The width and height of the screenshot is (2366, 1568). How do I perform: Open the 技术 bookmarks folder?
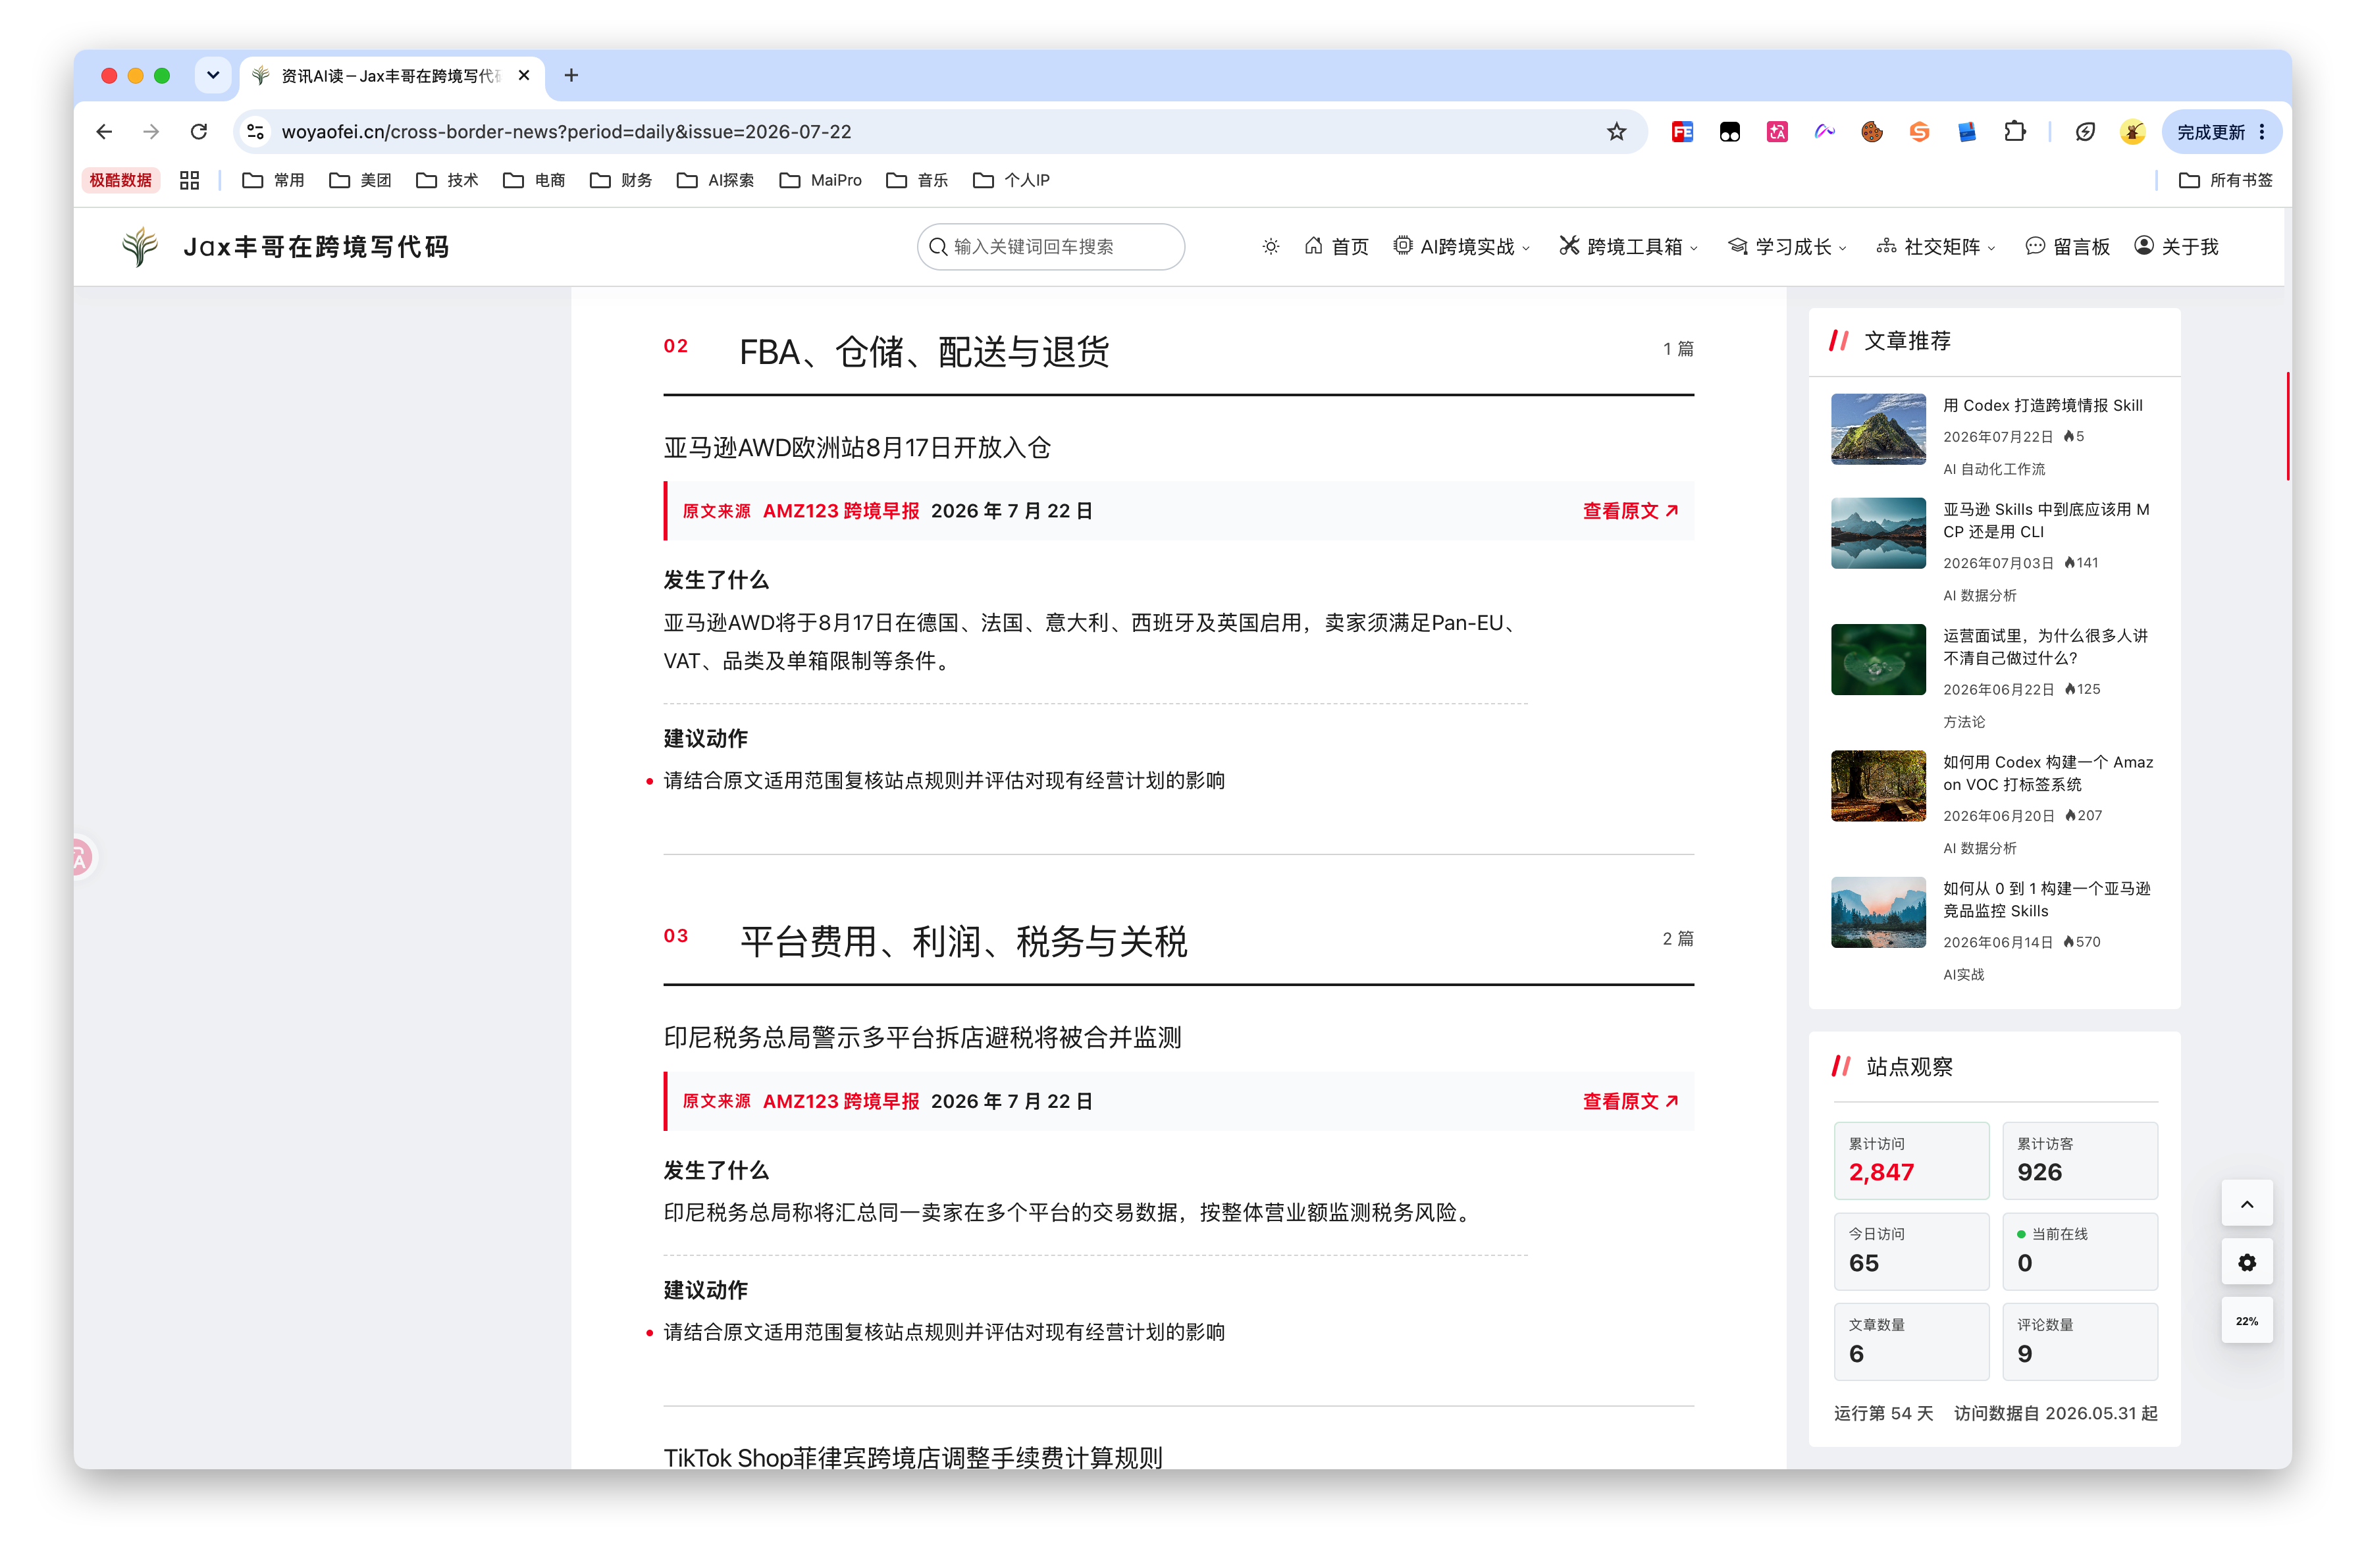click(x=447, y=180)
